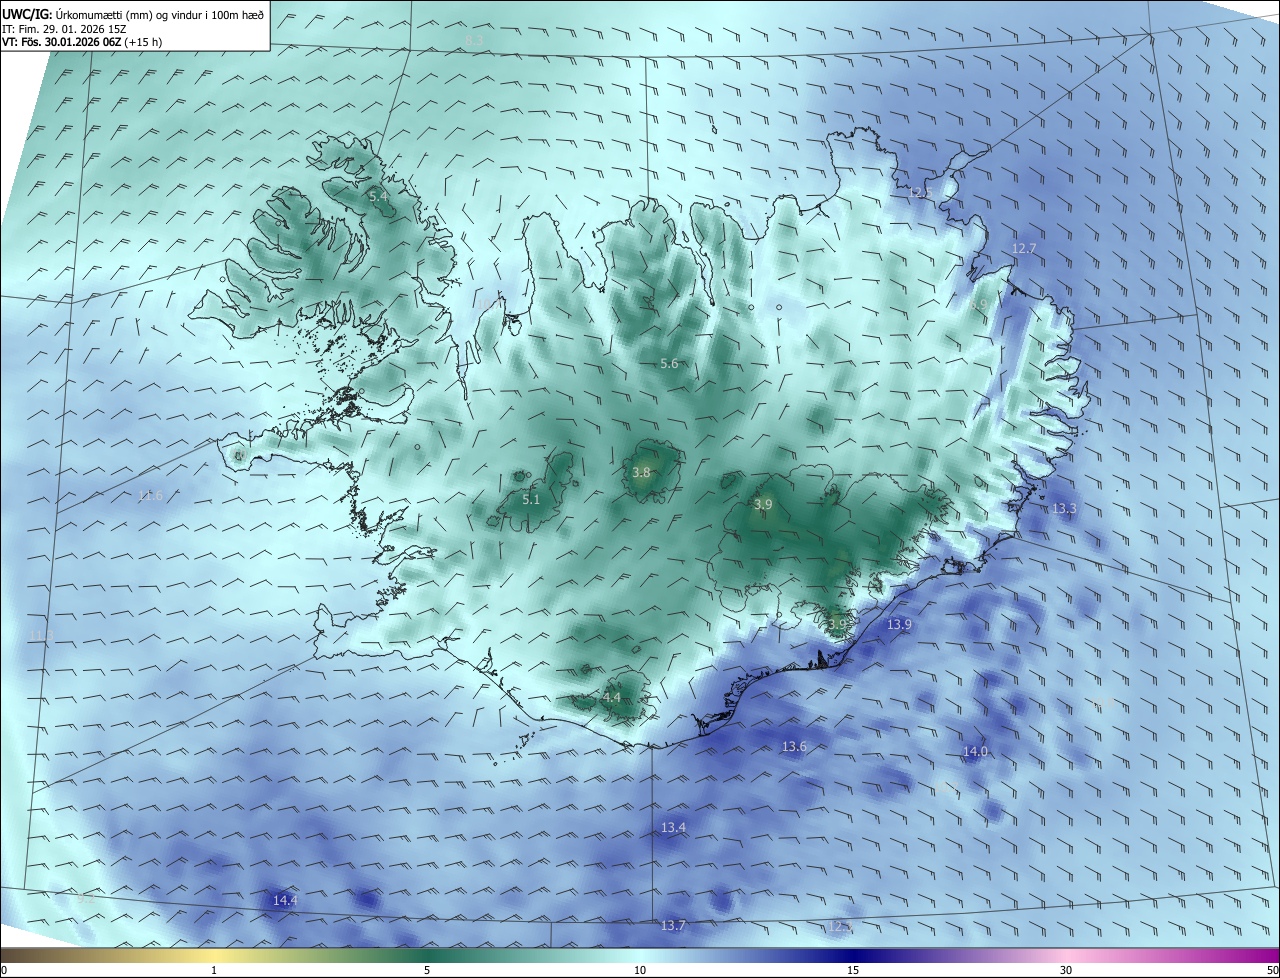Click the 14.4 value label
The height and width of the screenshot is (978, 1280).
click(x=285, y=900)
